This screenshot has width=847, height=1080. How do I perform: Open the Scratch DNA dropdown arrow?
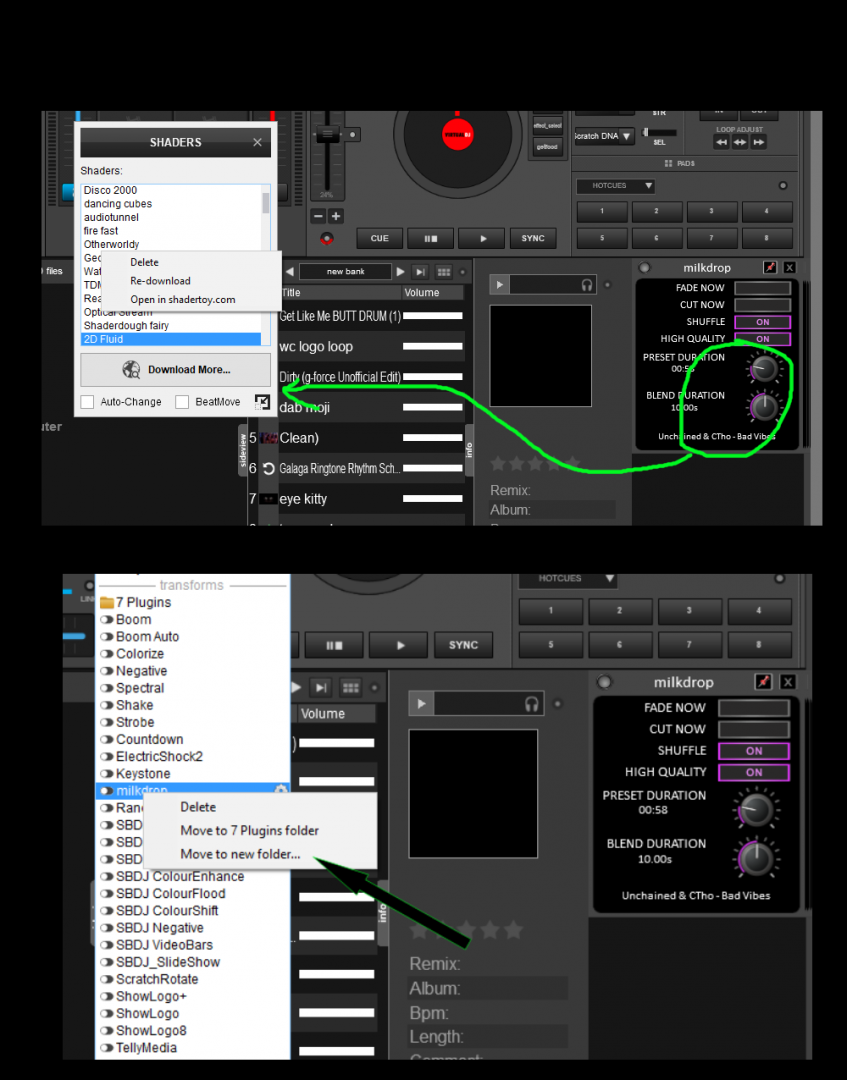click(626, 136)
